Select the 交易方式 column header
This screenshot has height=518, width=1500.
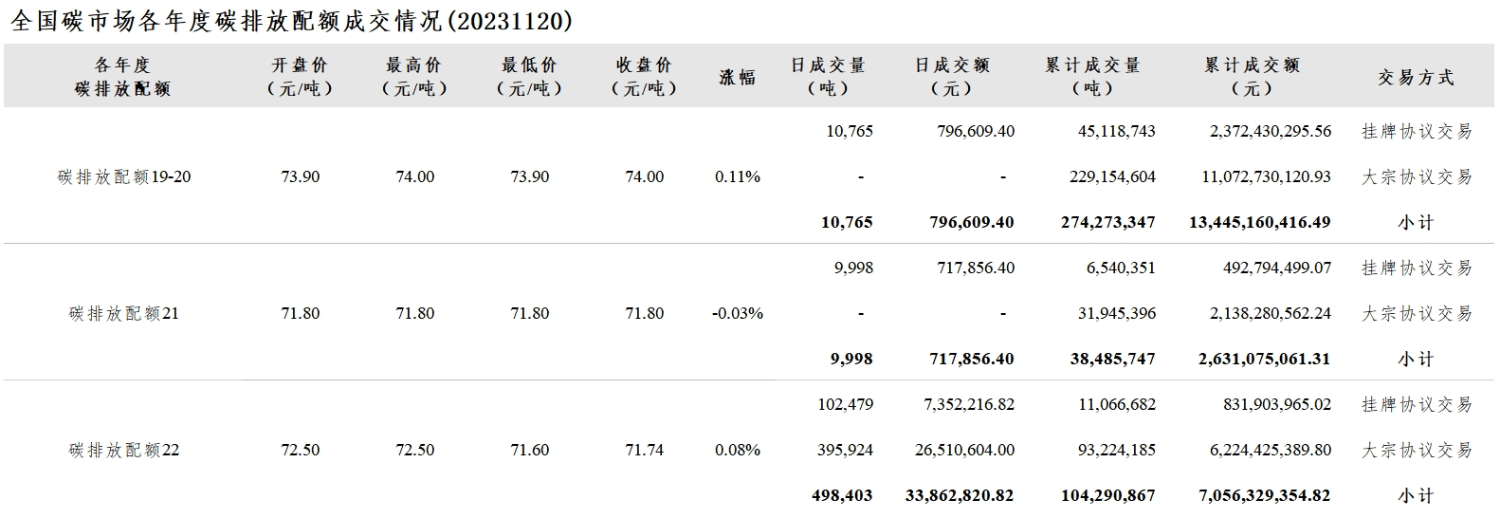pos(1416,77)
